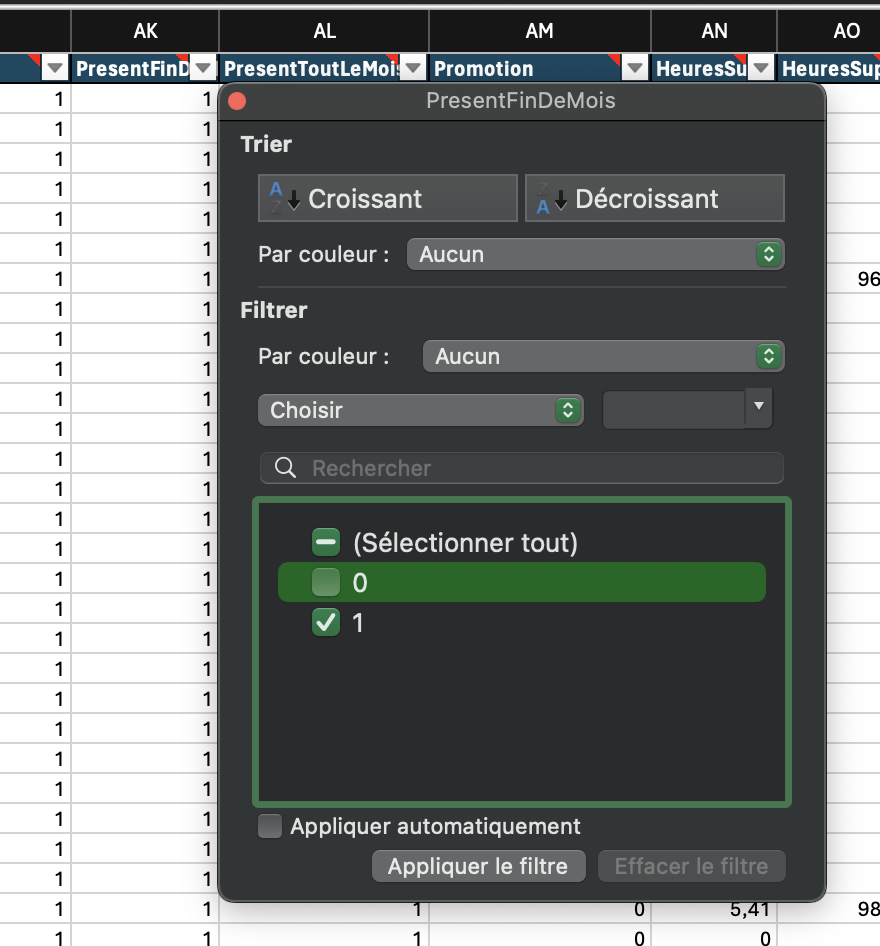Sort descending with Décroissant button
The image size is (880, 946).
[655, 198]
